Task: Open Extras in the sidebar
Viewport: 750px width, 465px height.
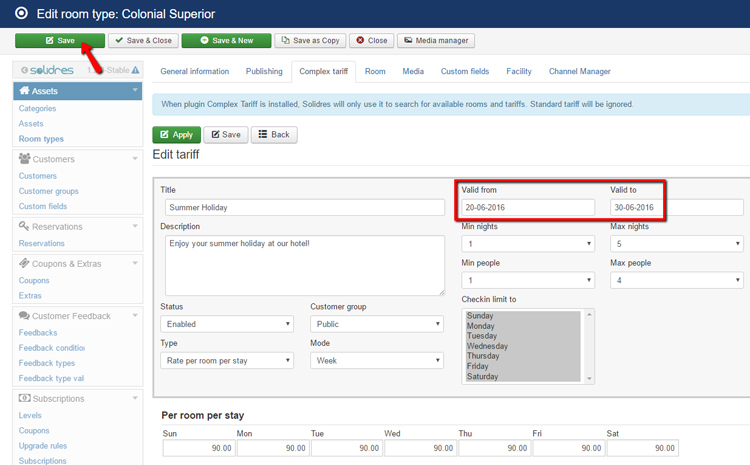Action: click(30, 296)
